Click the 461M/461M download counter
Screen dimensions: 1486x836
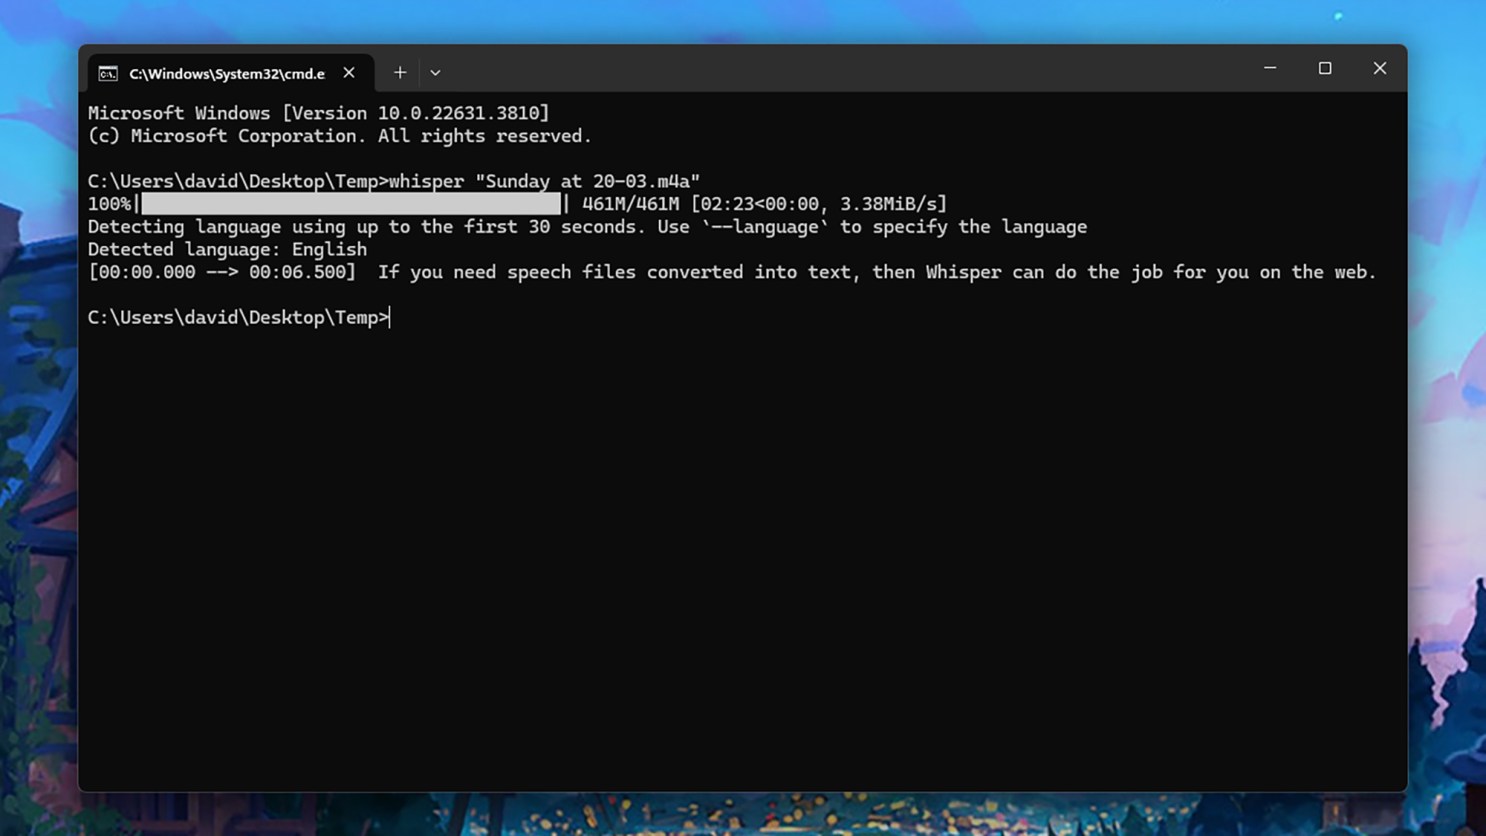pyautogui.click(x=629, y=203)
